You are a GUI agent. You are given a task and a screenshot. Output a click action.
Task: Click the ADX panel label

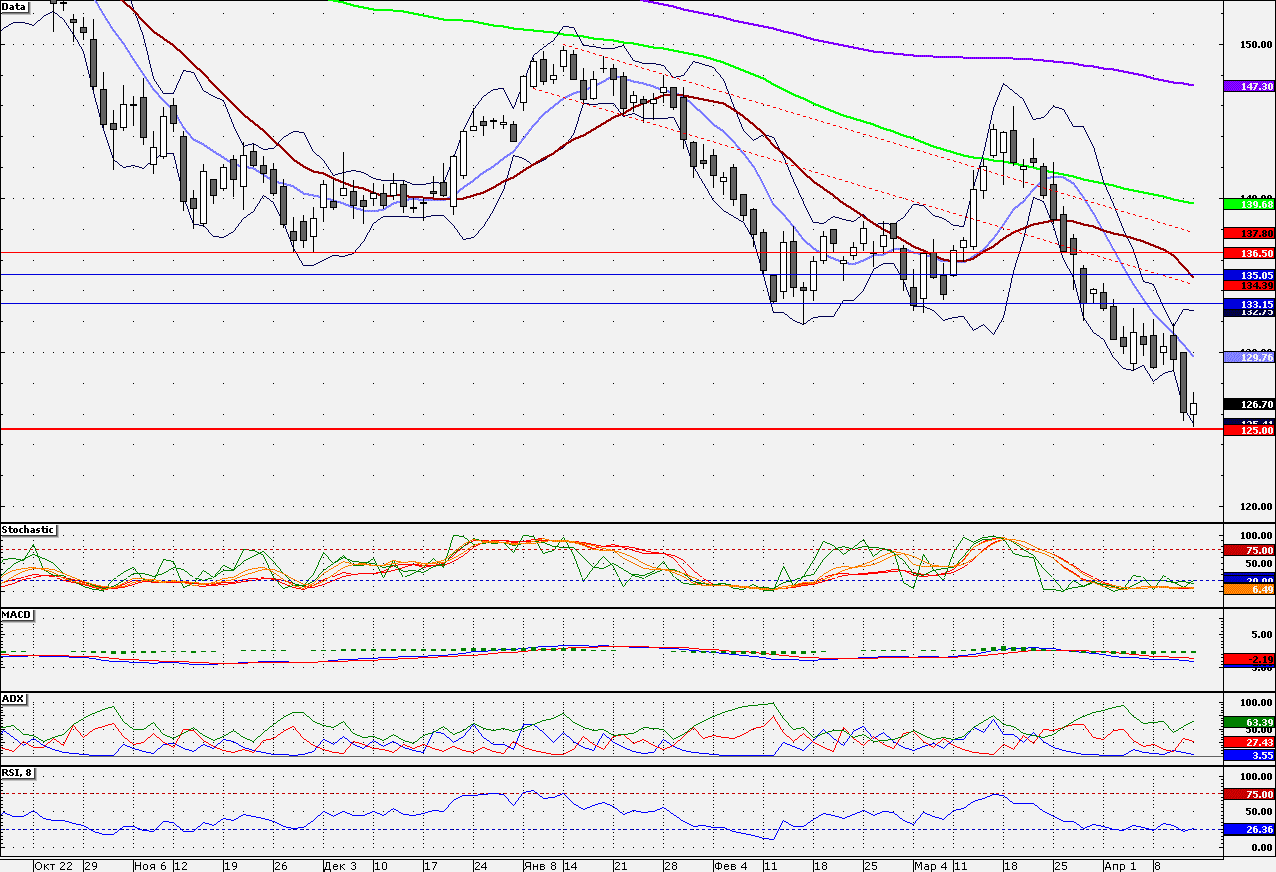click(x=13, y=698)
